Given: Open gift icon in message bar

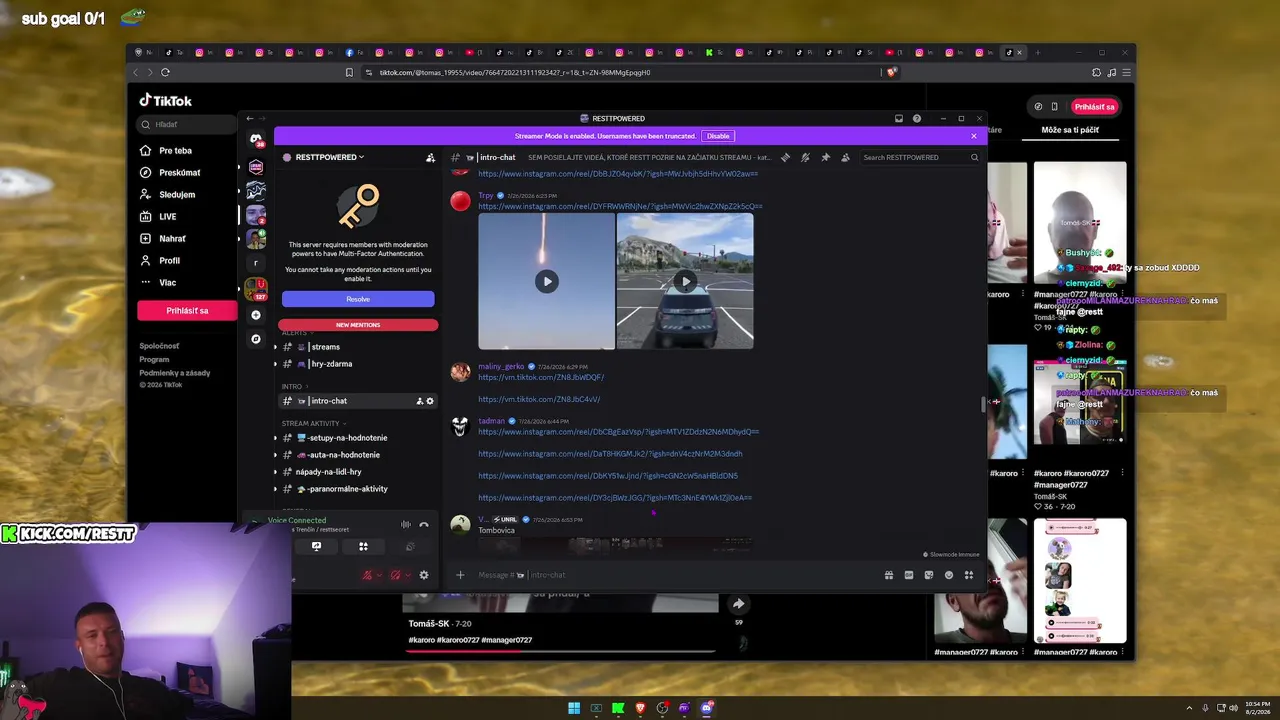Looking at the screenshot, I should click(888, 575).
